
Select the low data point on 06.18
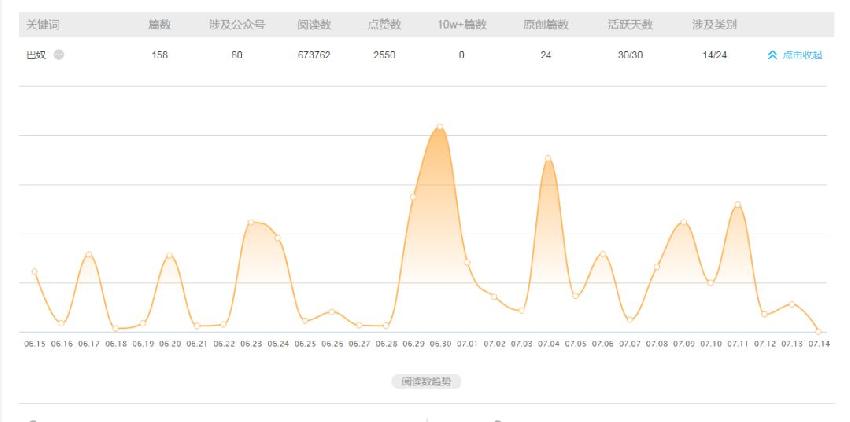[x=115, y=329]
